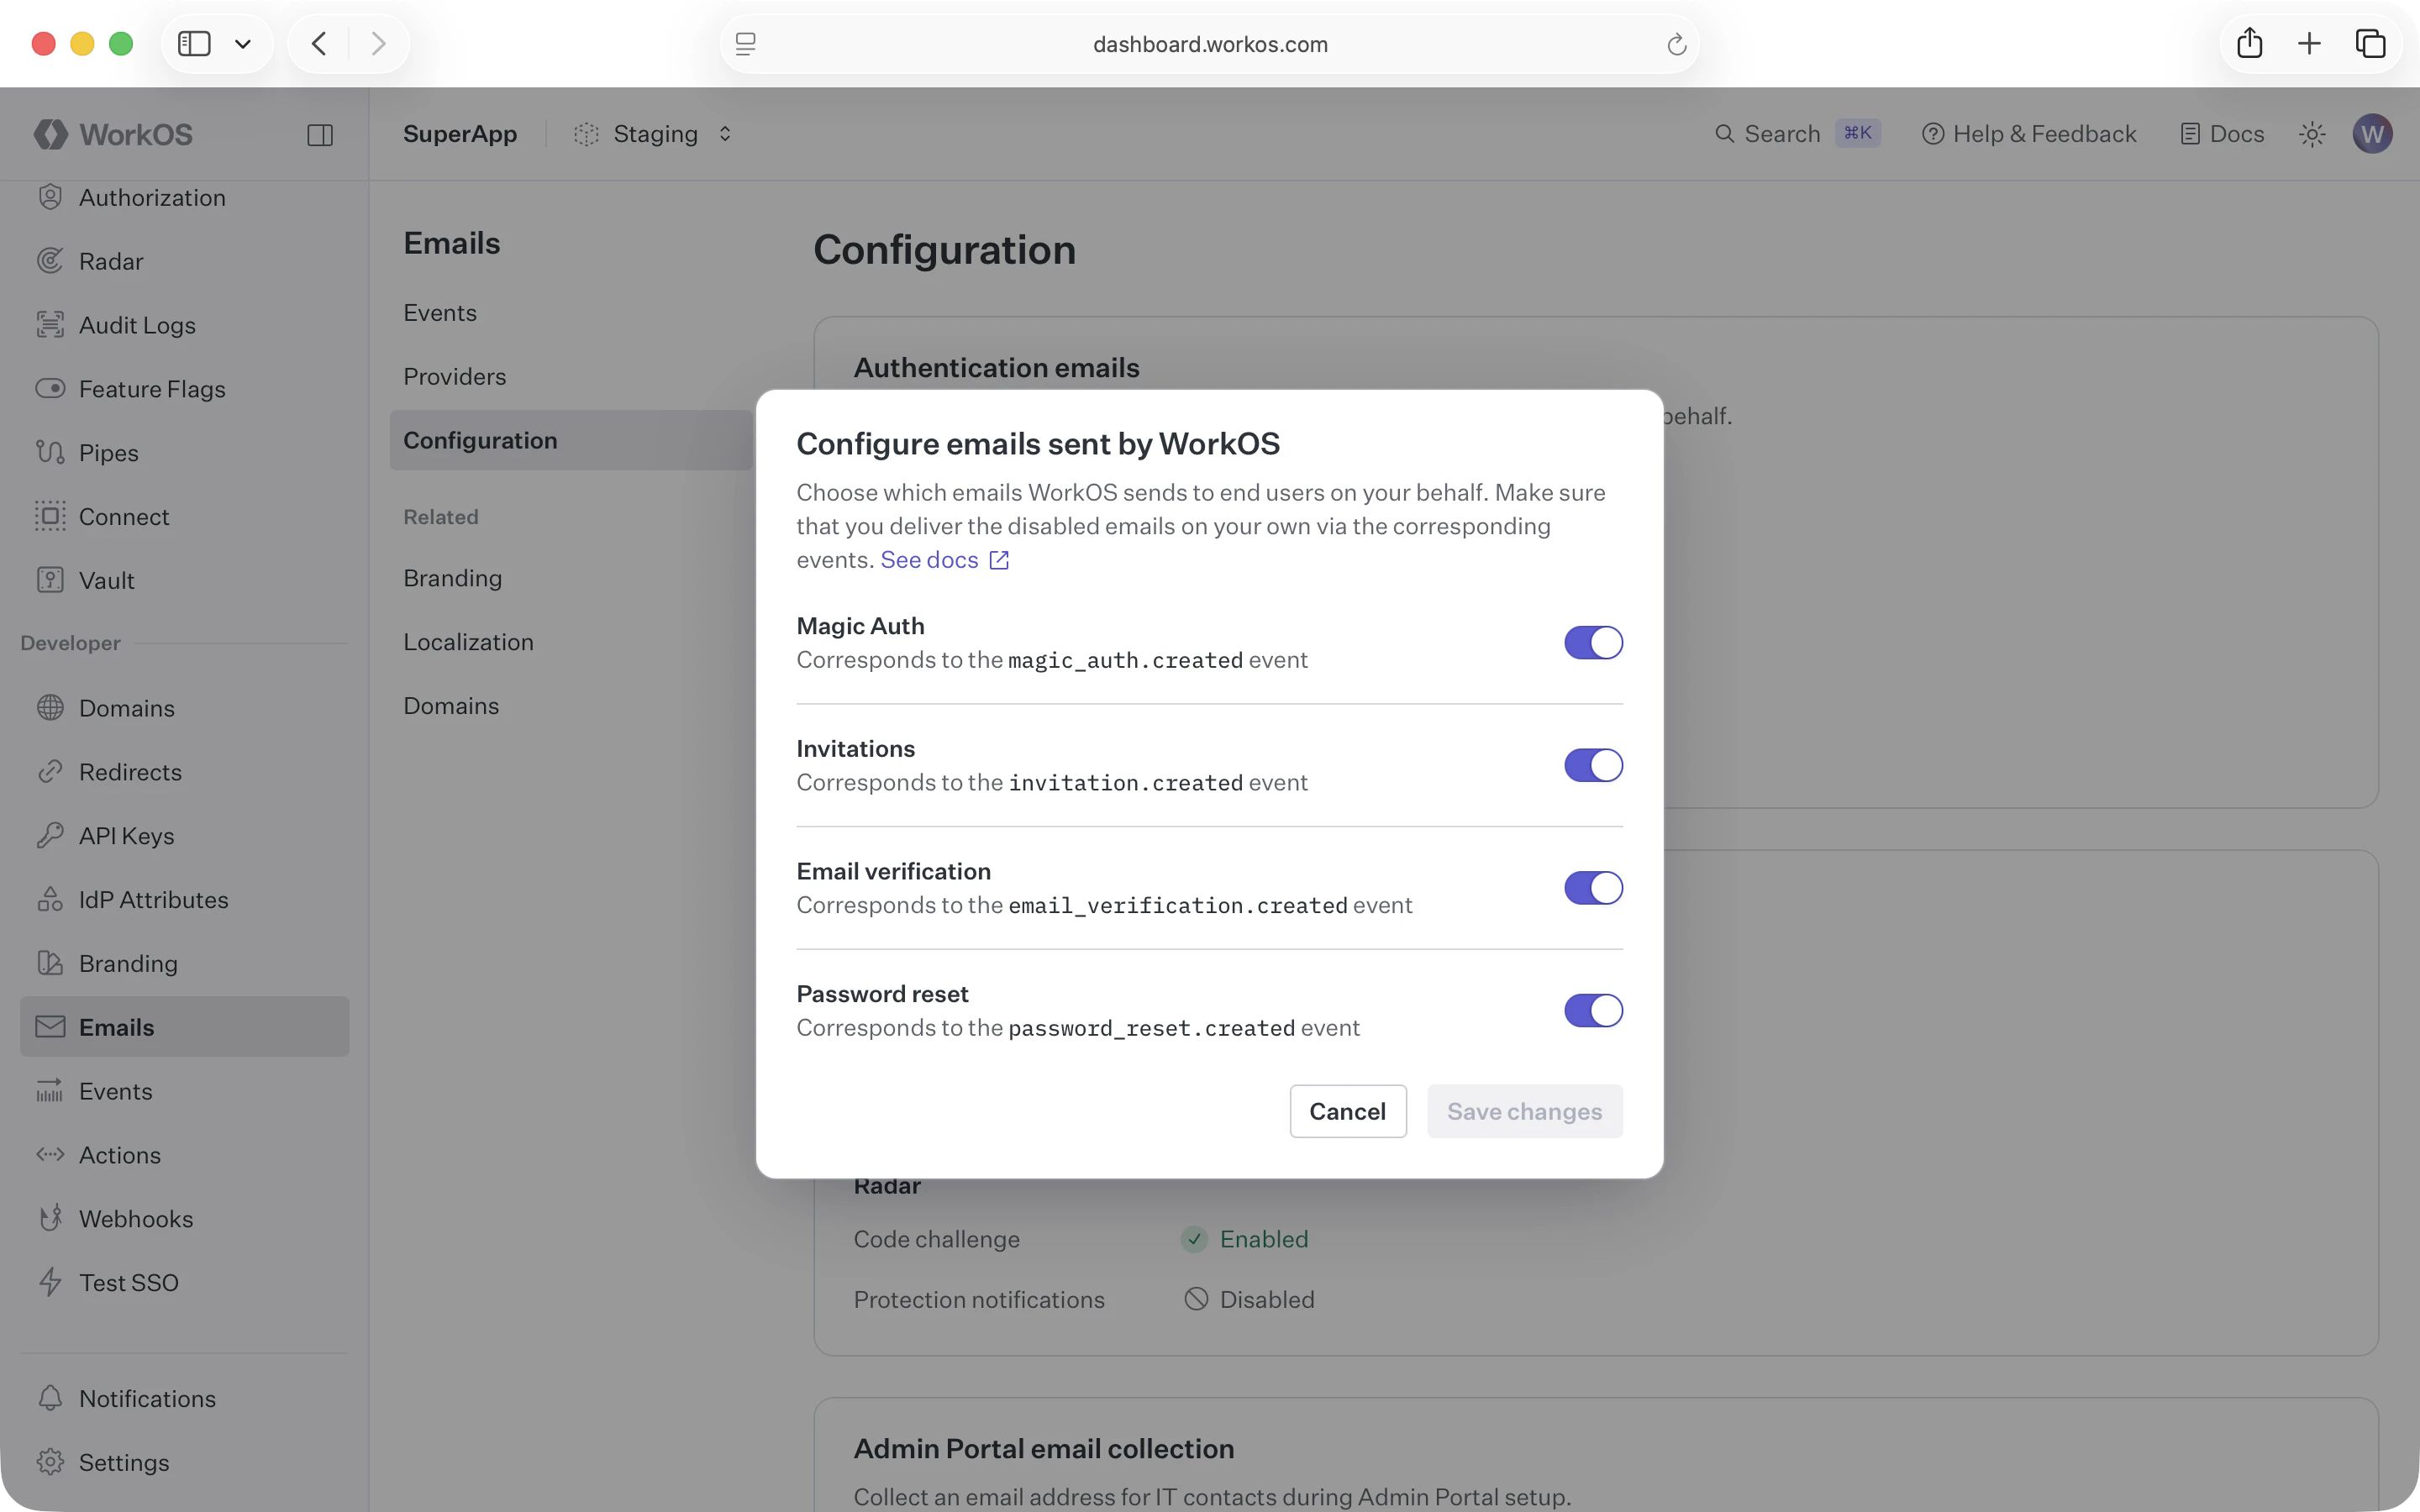Open the Connect icon in sidebar
The image size is (2420, 1512).
(x=50, y=516)
